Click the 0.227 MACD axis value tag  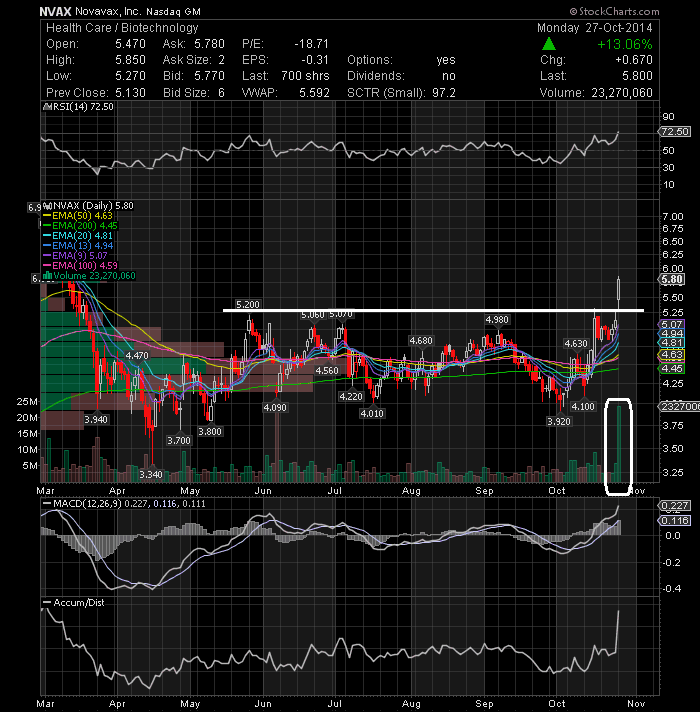[x=675, y=506]
